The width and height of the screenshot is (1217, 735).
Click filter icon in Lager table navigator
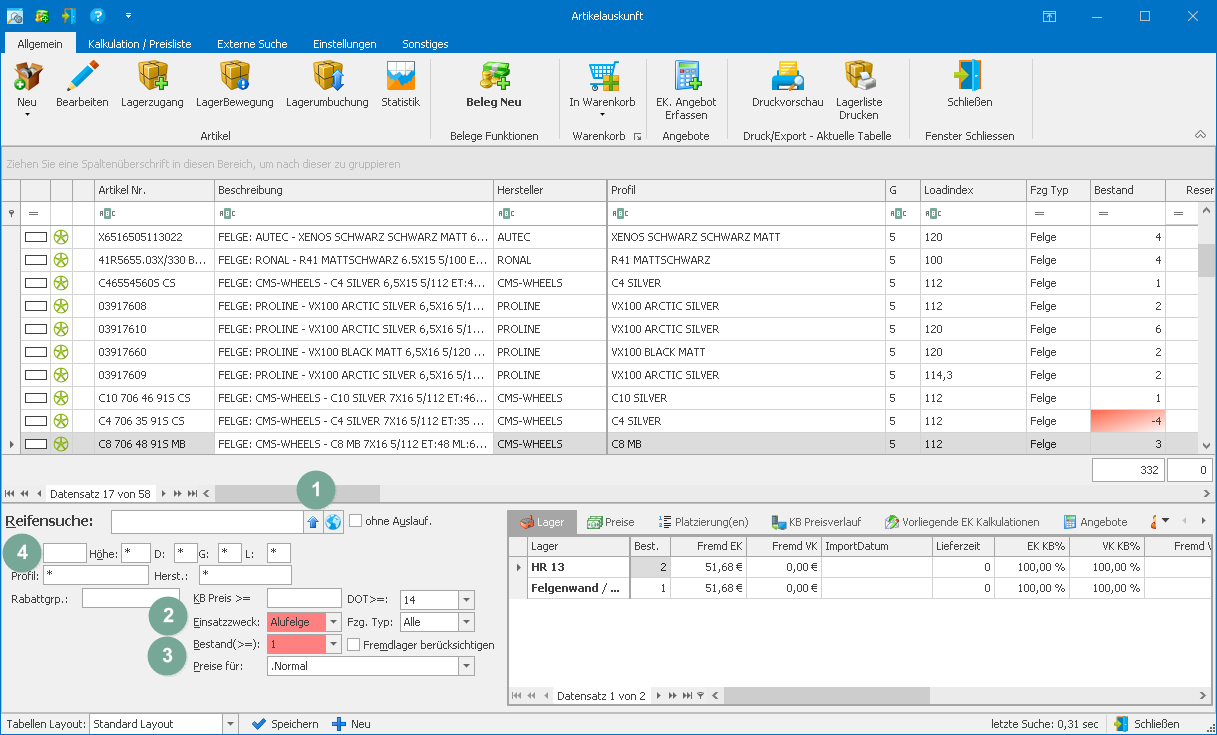pos(700,695)
